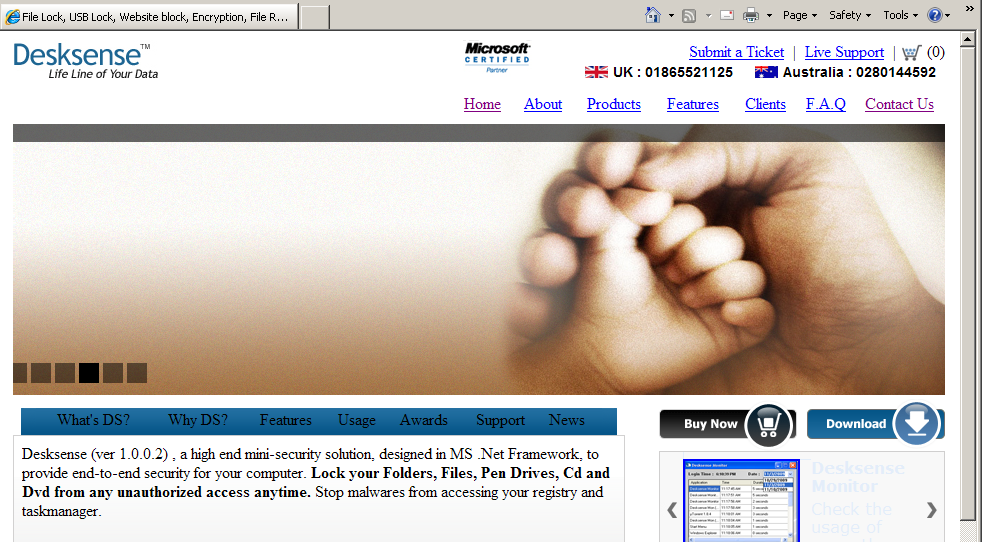
Task: Open the Contact Us link
Action: pyautogui.click(x=899, y=104)
